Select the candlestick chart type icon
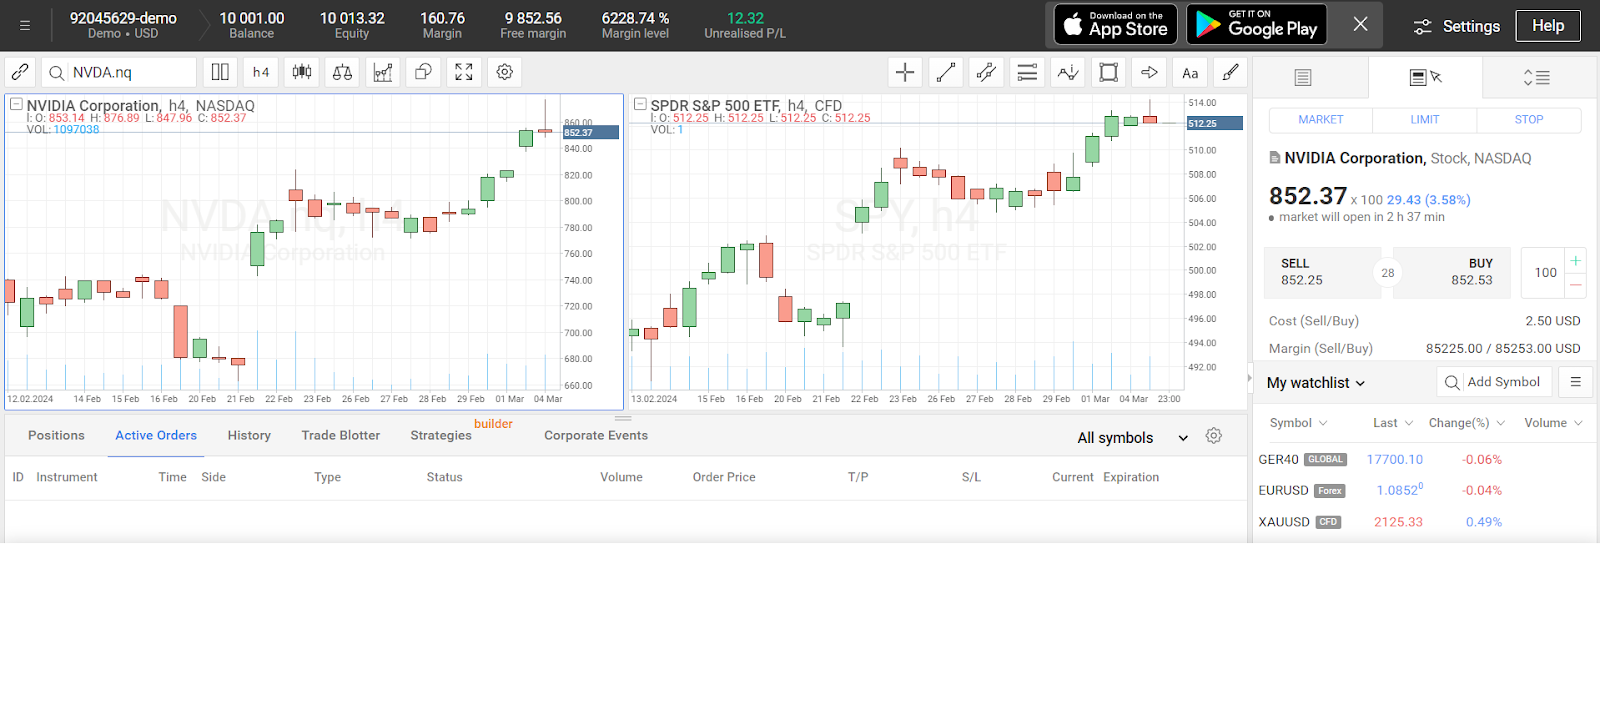The height and width of the screenshot is (720, 1600). click(x=302, y=72)
